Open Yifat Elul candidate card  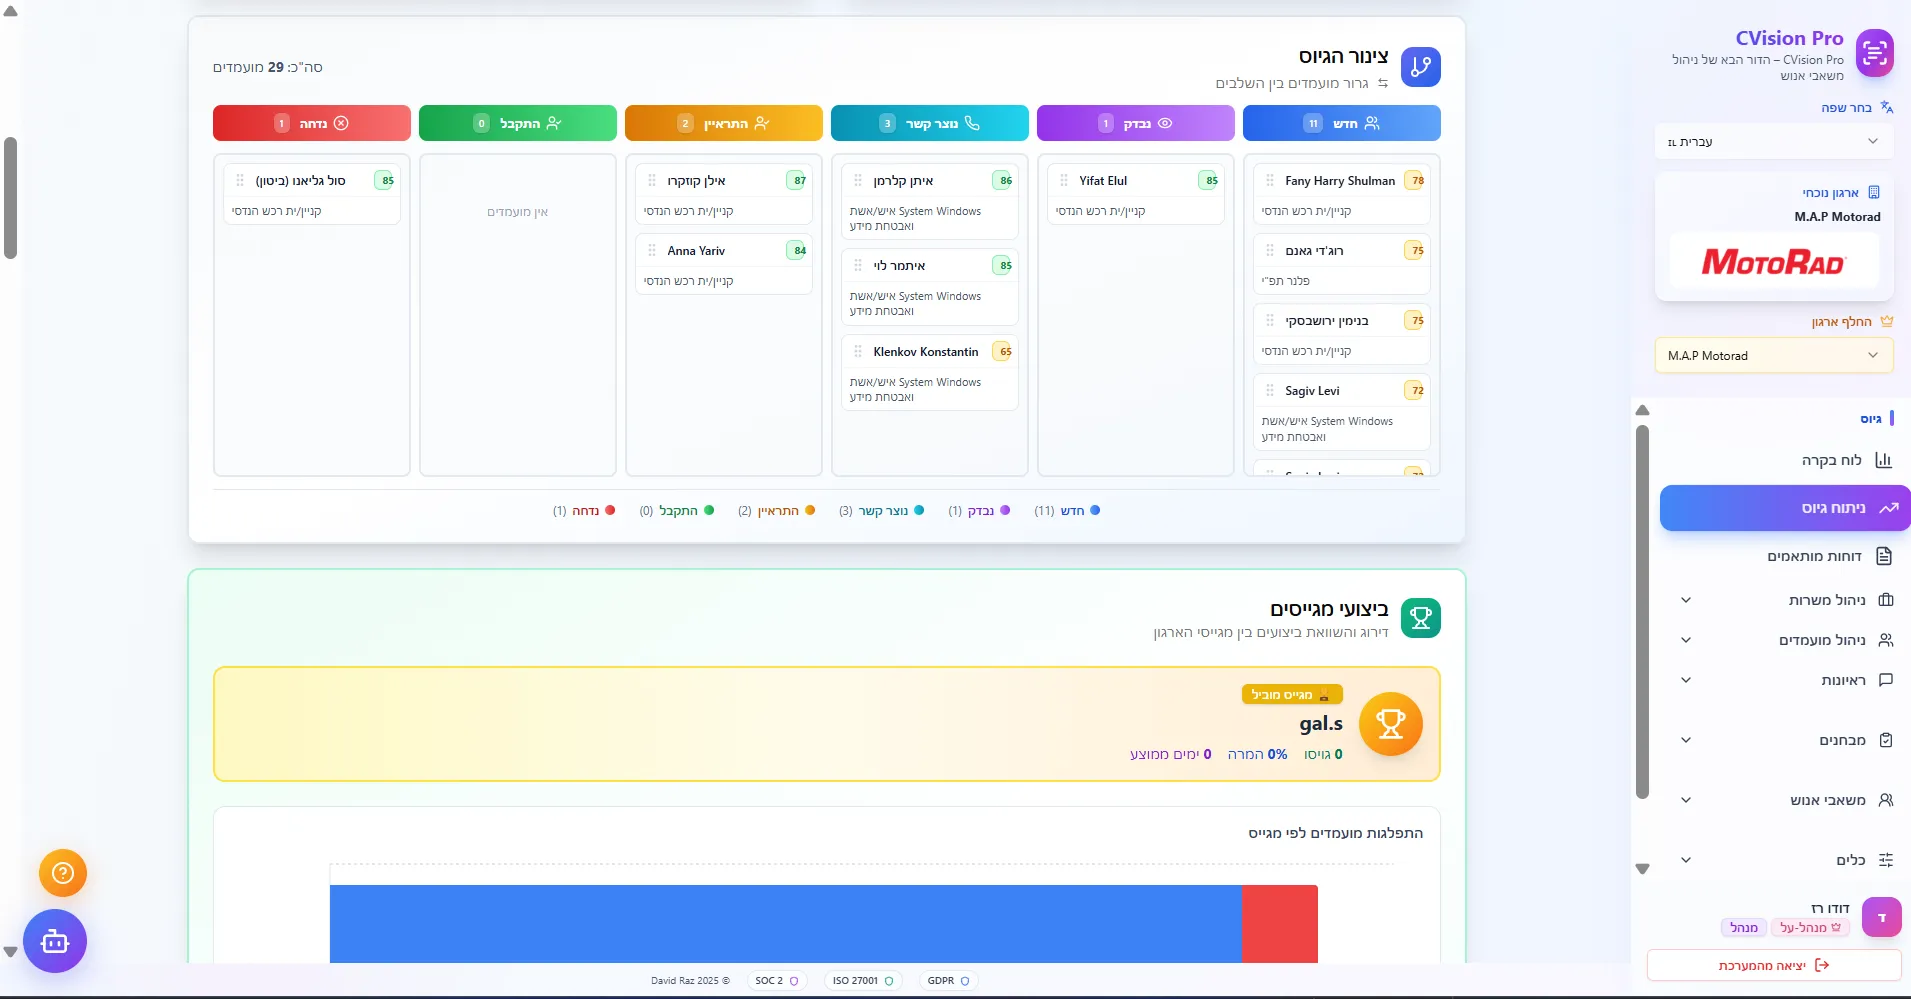(x=1136, y=194)
